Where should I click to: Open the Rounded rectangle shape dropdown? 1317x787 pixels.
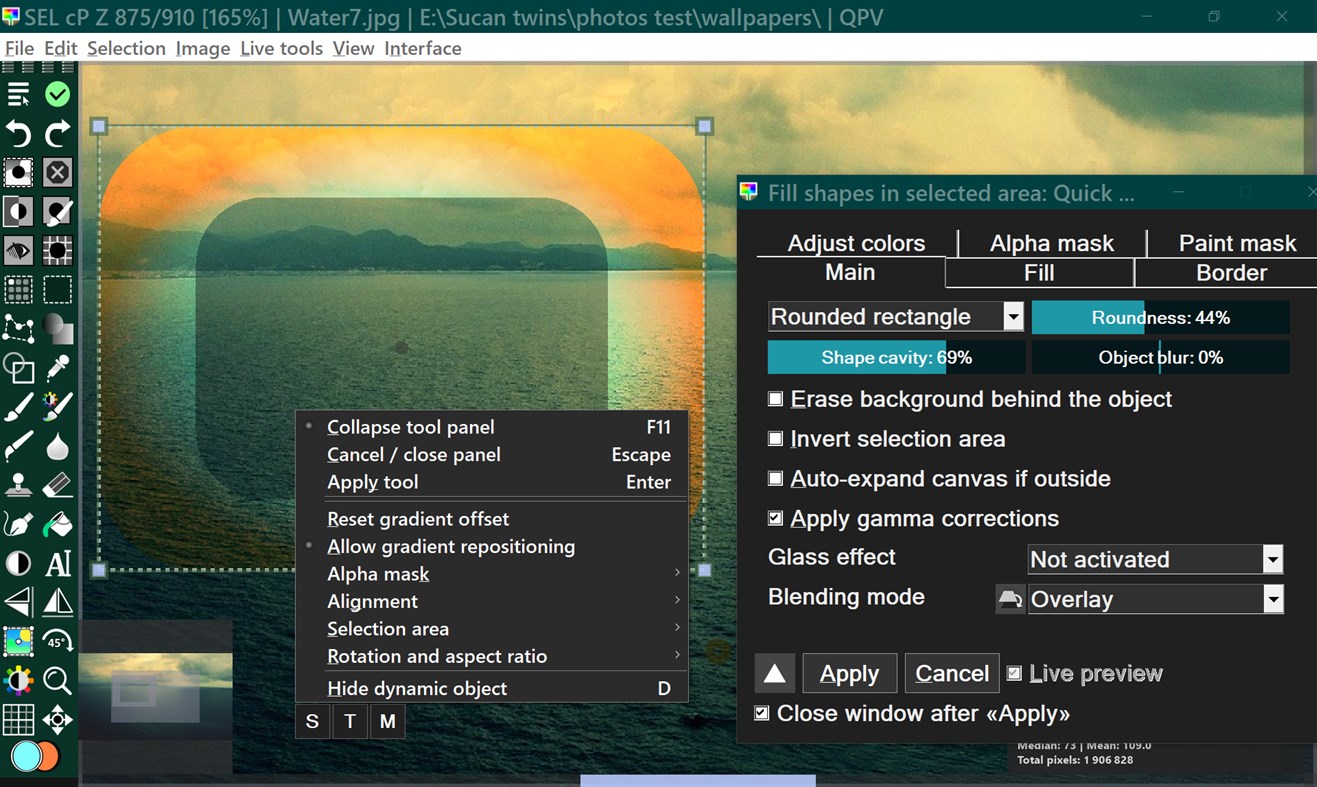click(x=1012, y=316)
